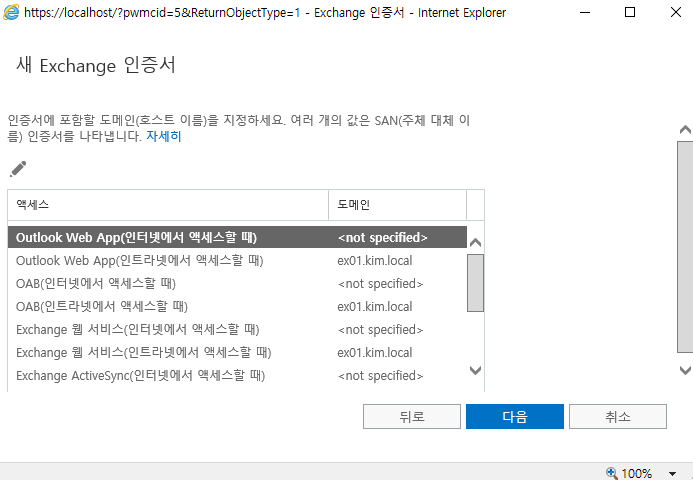Maximize the Internet Explorer window

pyautogui.click(x=630, y=12)
